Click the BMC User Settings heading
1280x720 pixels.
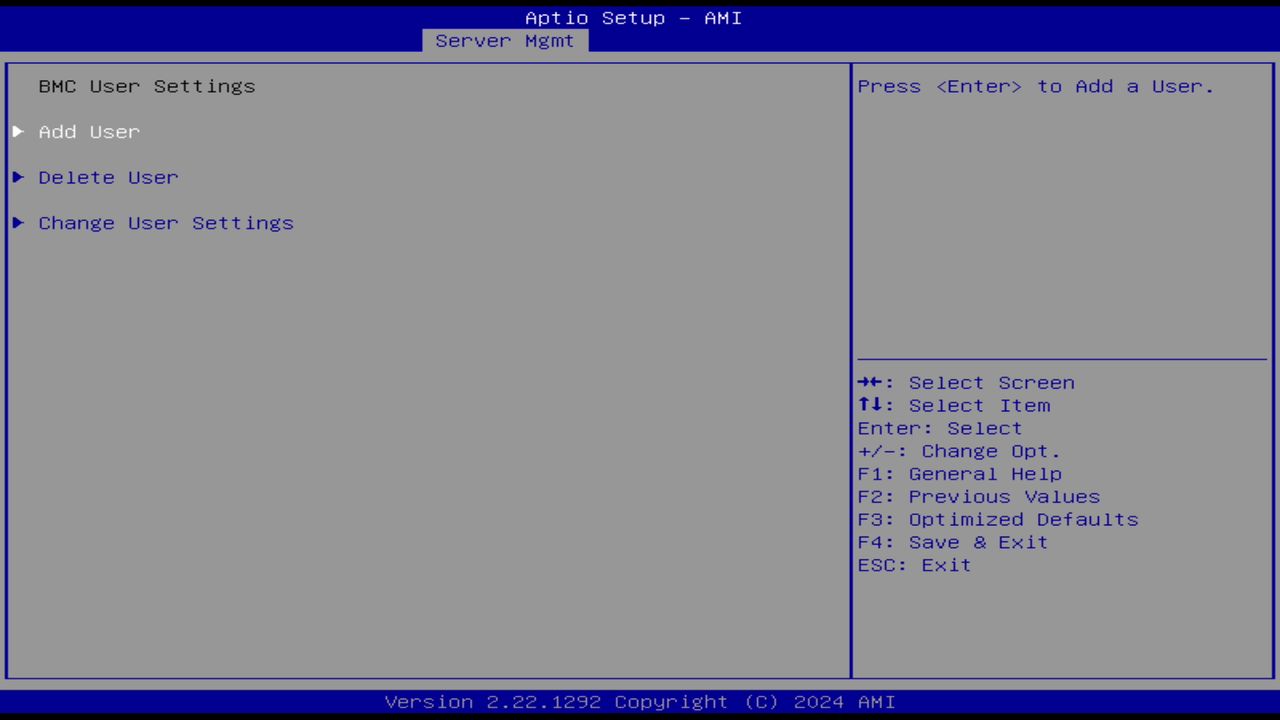(147, 87)
